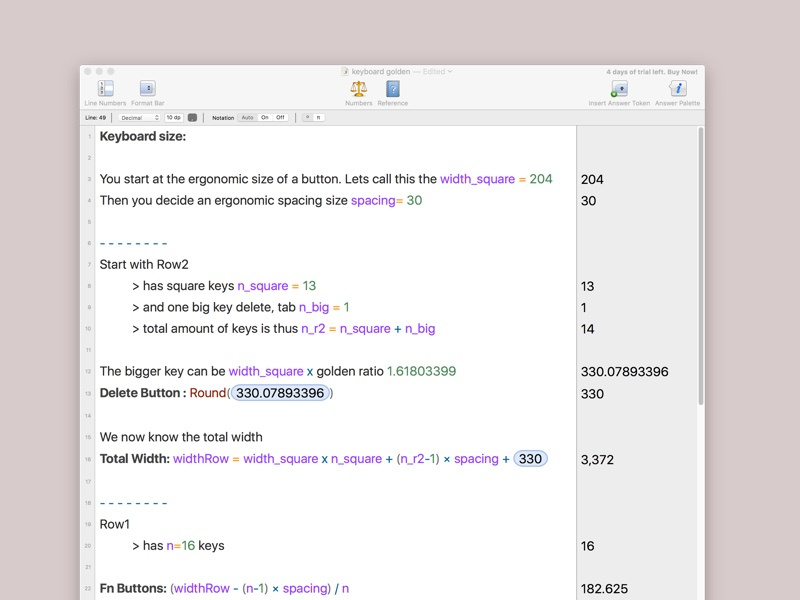
Task: Open the Answer Palette icon
Action: 678,89
